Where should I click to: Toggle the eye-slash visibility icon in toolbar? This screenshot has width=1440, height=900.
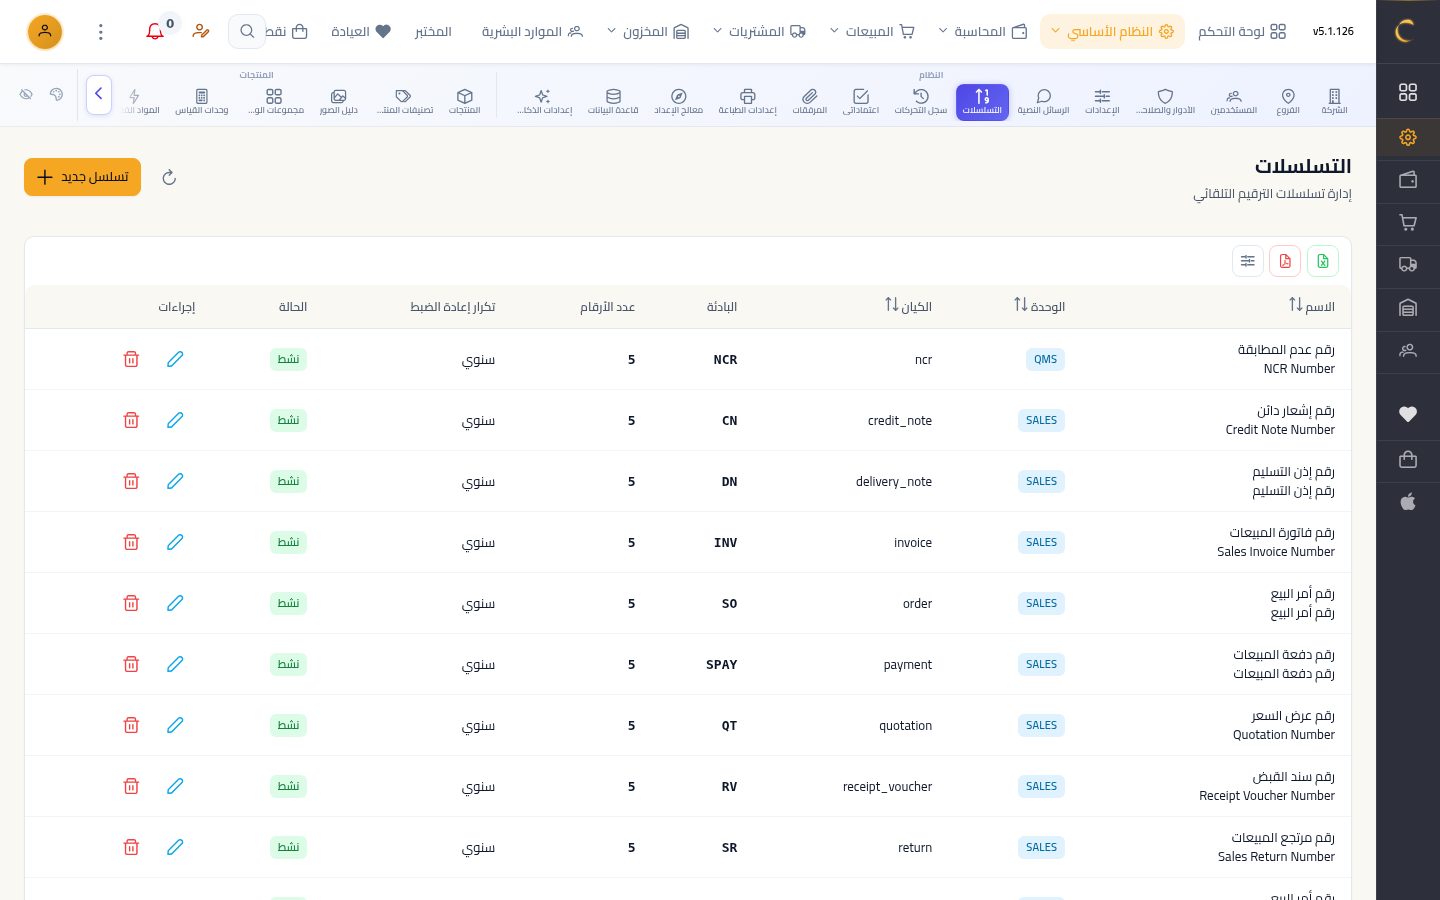tap(26, 94)
